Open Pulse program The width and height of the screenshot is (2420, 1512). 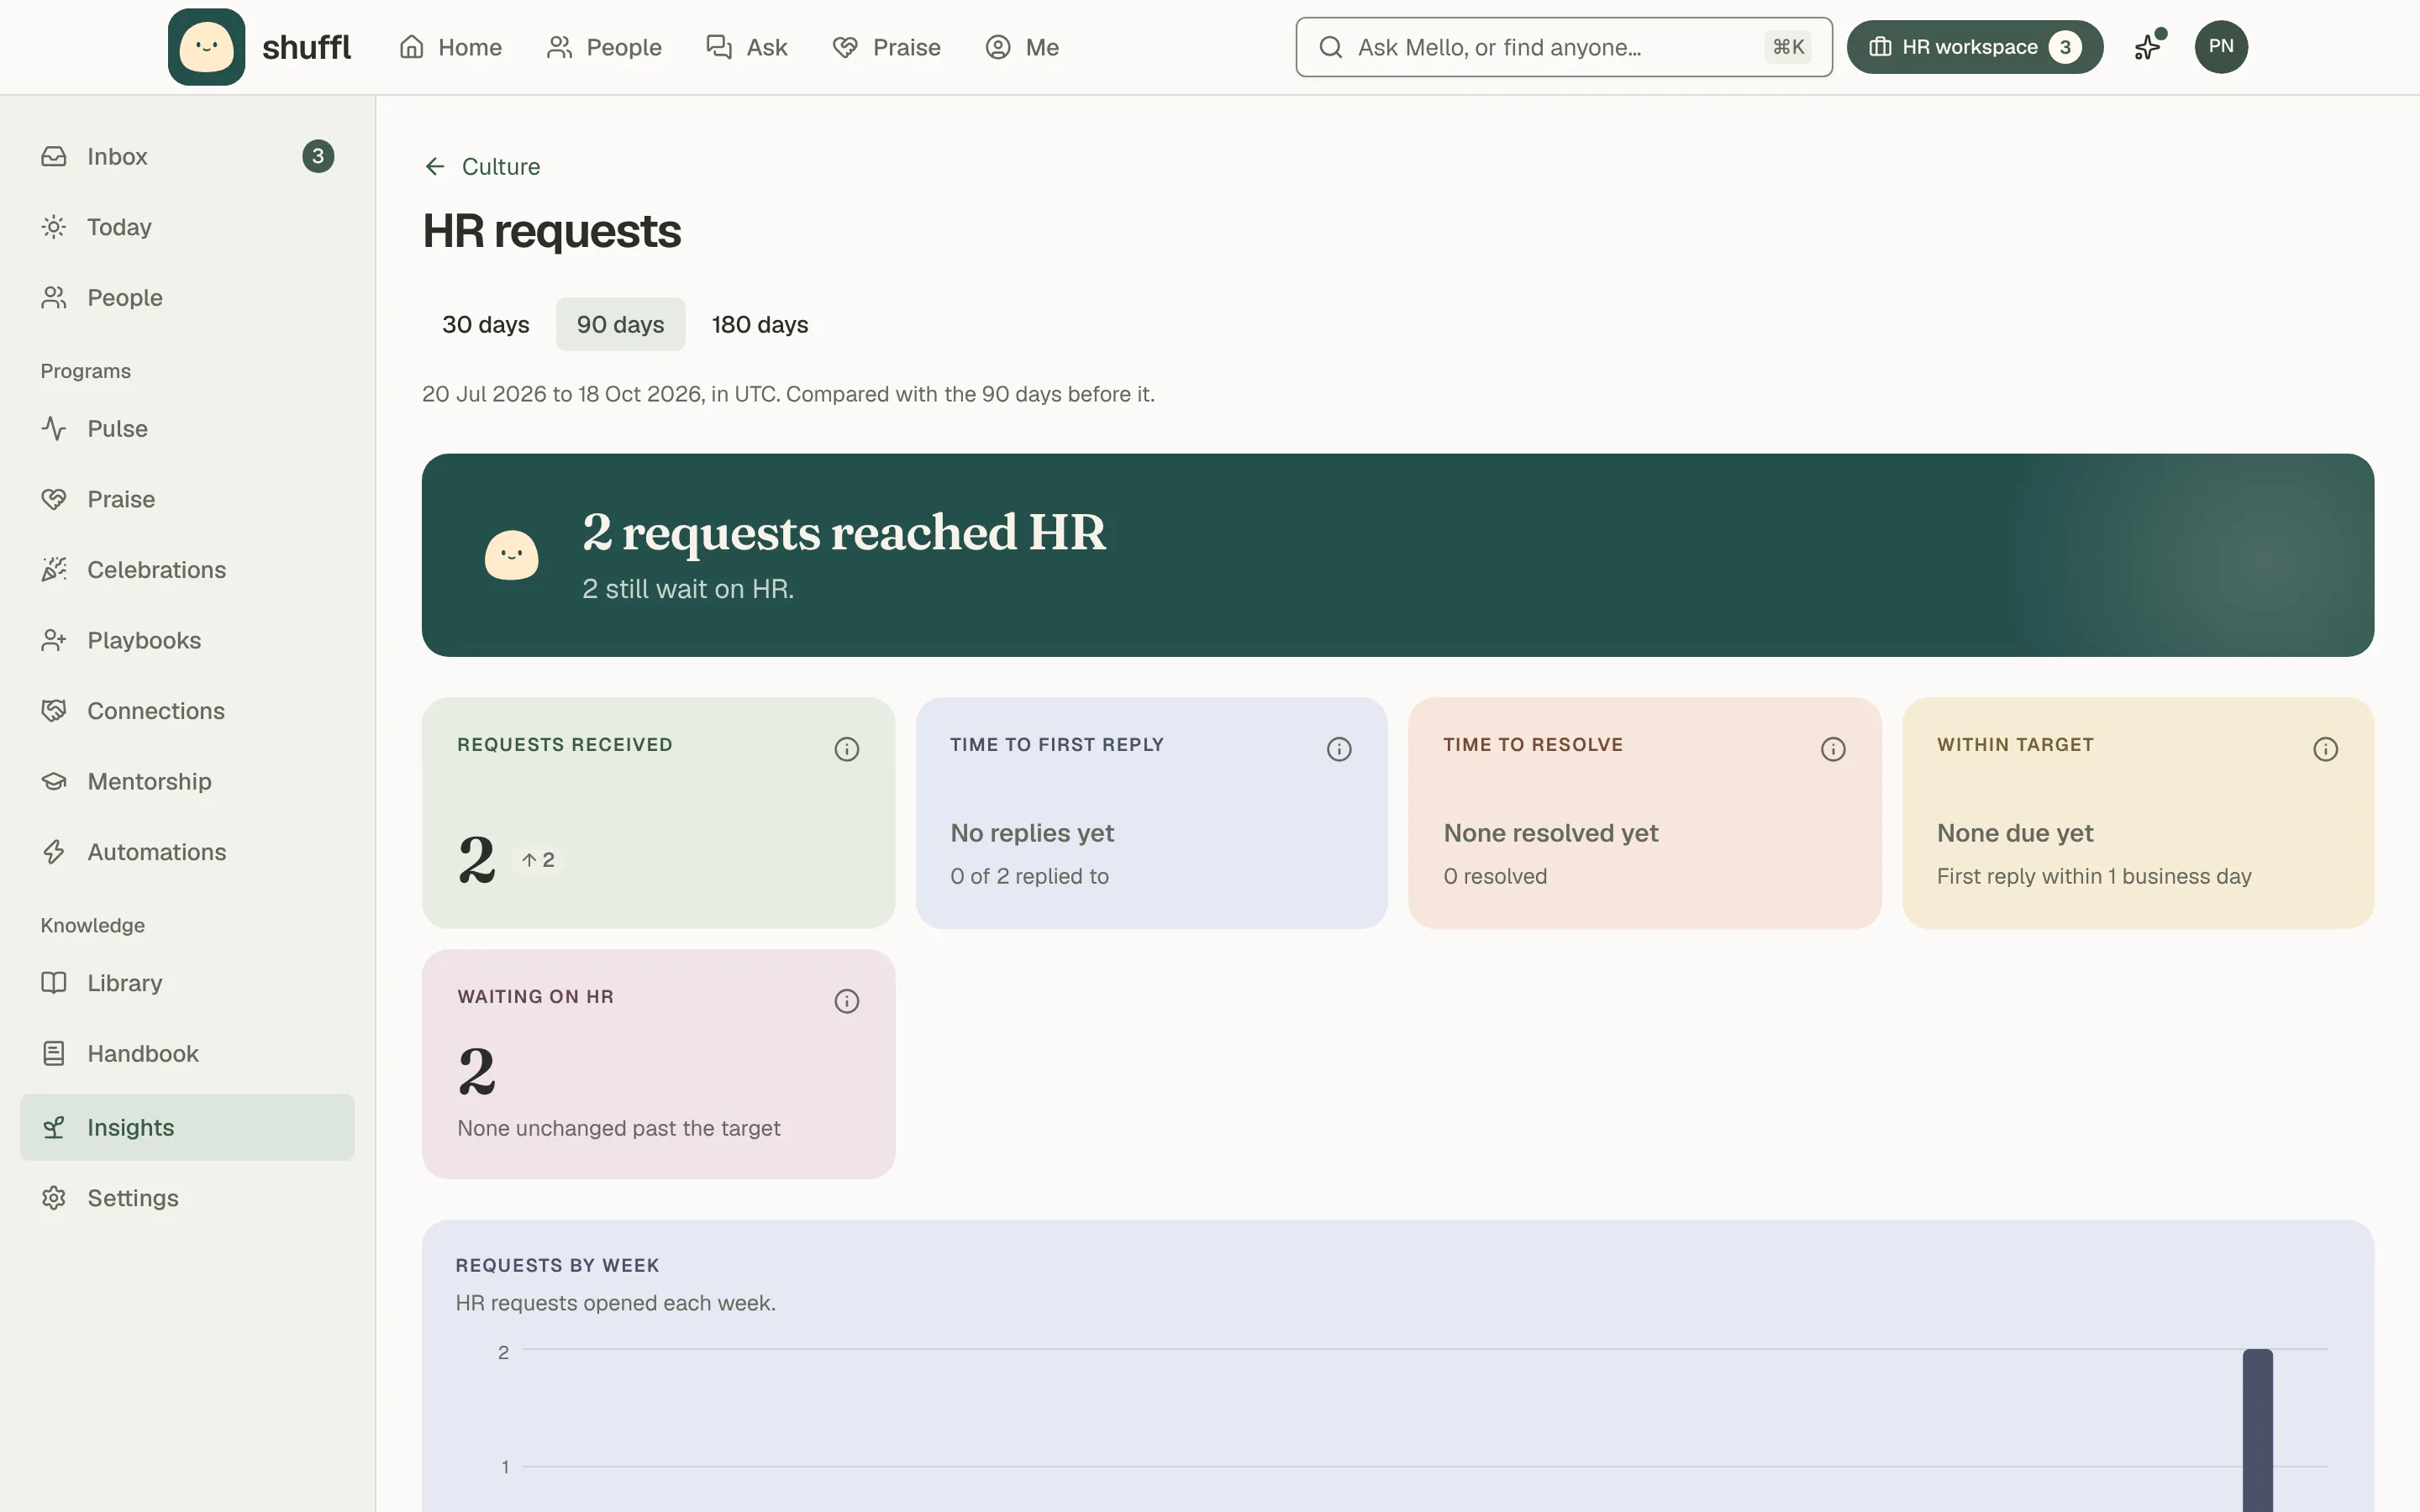click(x=187, y=428)
